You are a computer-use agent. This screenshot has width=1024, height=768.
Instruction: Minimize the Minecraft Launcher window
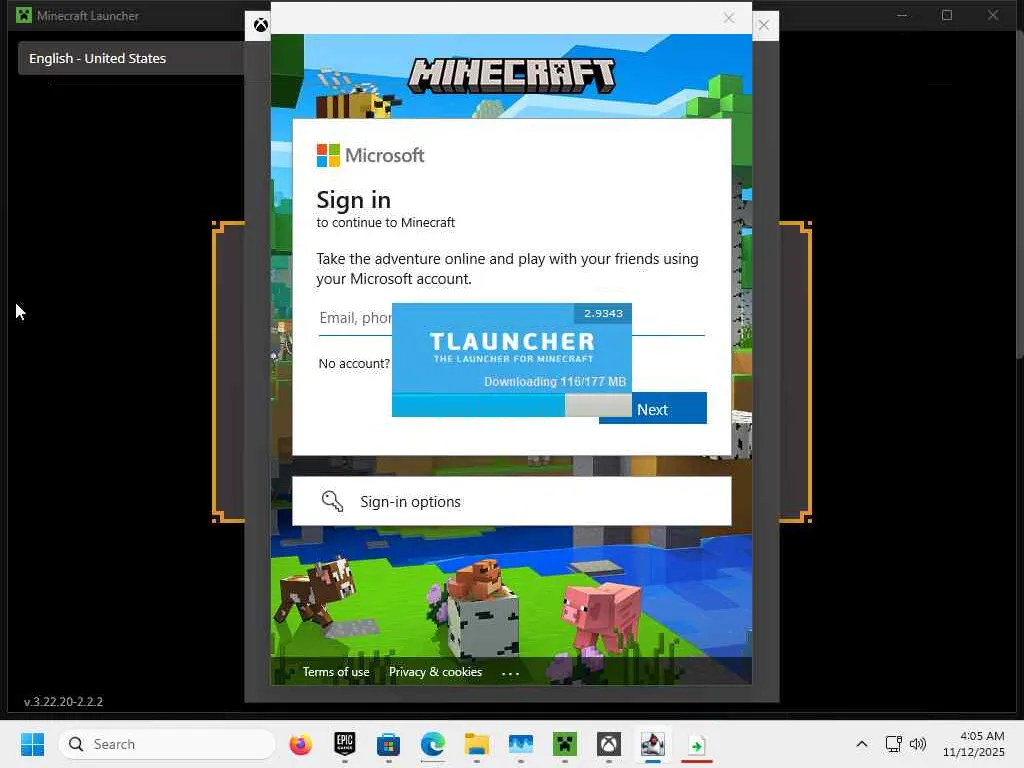coord(902,15)
